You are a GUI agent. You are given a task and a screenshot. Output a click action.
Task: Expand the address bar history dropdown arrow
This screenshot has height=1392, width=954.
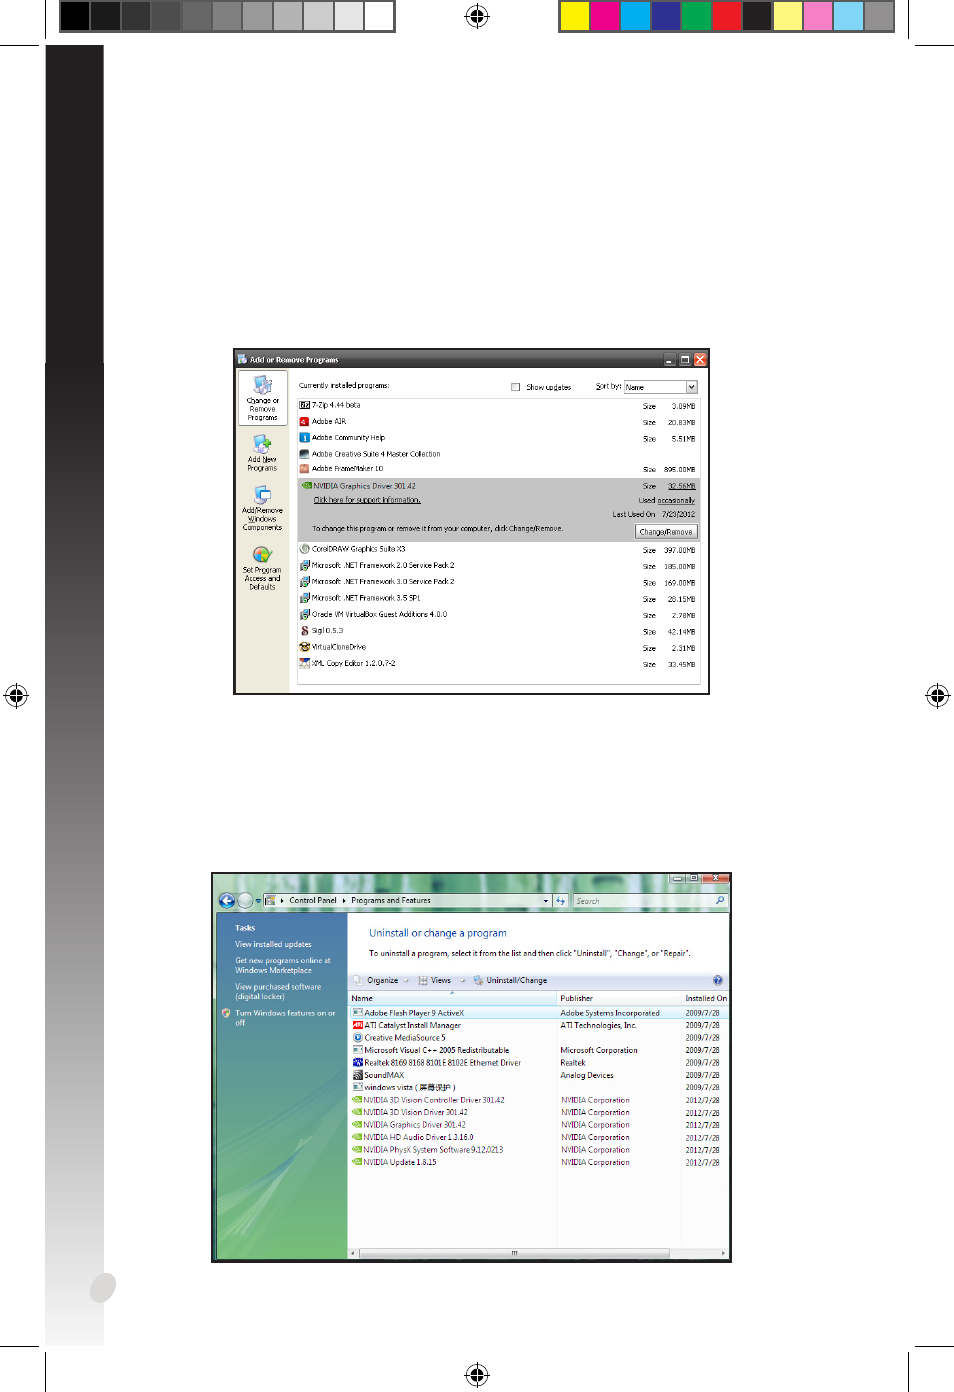(546, 900)
